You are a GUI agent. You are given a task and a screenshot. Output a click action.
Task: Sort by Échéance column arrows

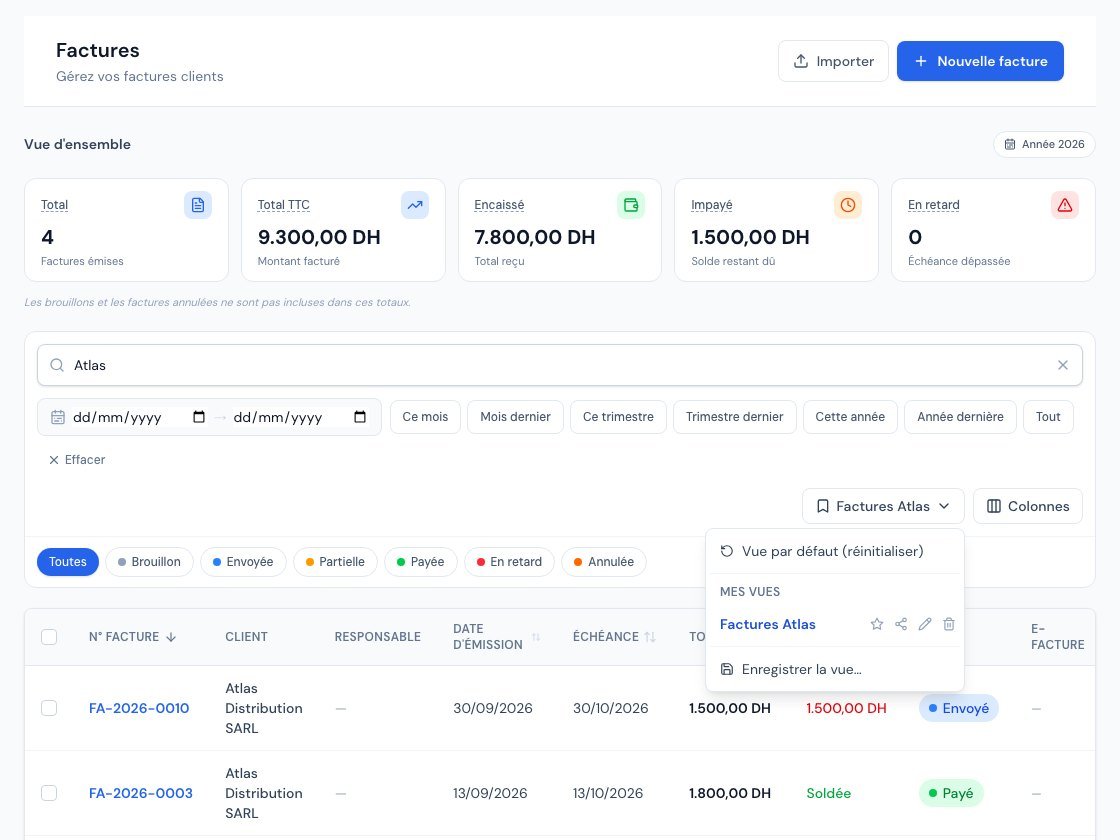pyautogui.click(x=650, y=637)
